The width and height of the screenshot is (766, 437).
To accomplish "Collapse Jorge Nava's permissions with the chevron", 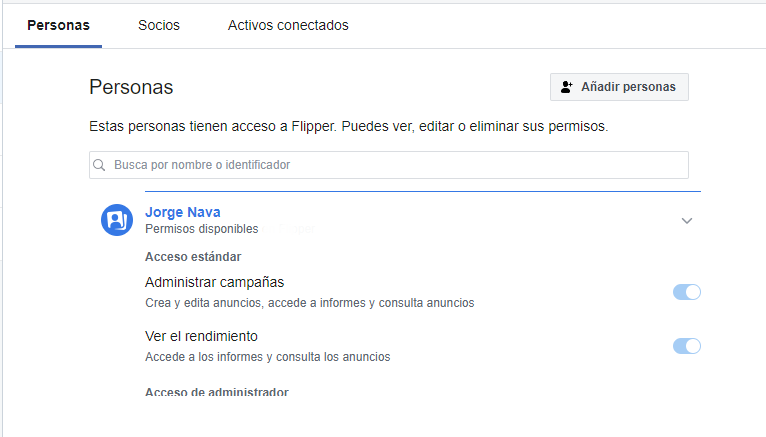I will pyautogui.click(x=687, y=221).
